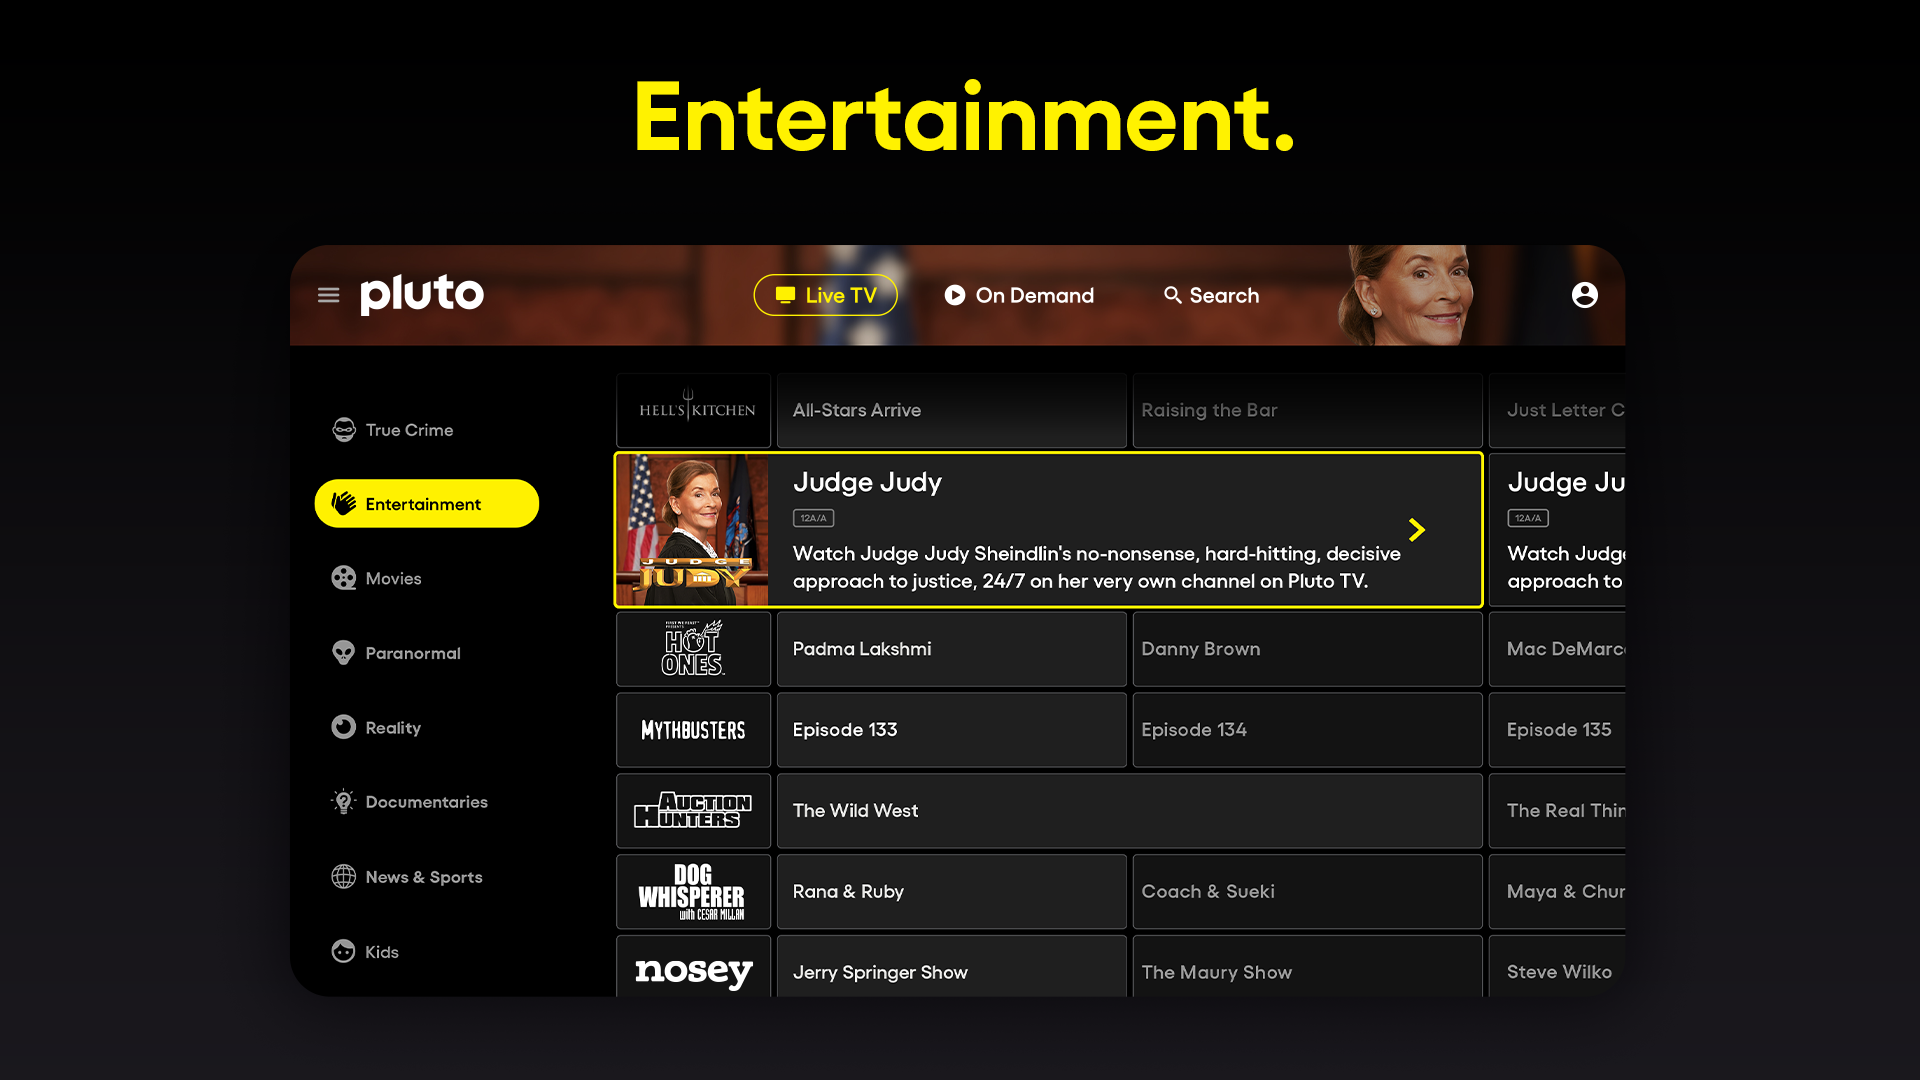Viewport: 1920px width, 1080px height.
Task: Select the Documentaries lightbulb icon
Action: click(343, 801)
